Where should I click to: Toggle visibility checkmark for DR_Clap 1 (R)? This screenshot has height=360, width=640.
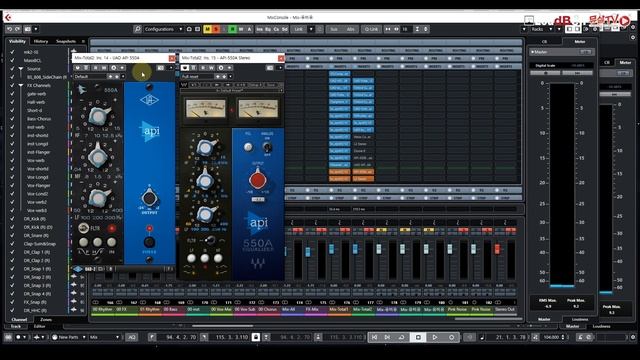coord(12,252)
